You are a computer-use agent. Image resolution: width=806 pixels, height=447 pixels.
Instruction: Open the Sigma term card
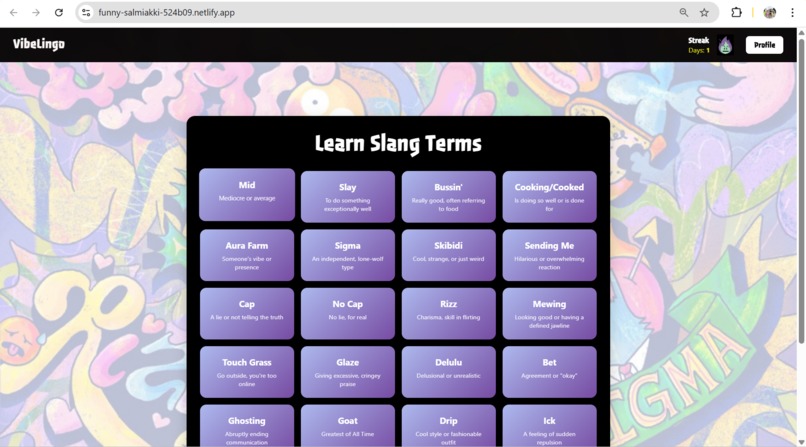pos(347,255)
